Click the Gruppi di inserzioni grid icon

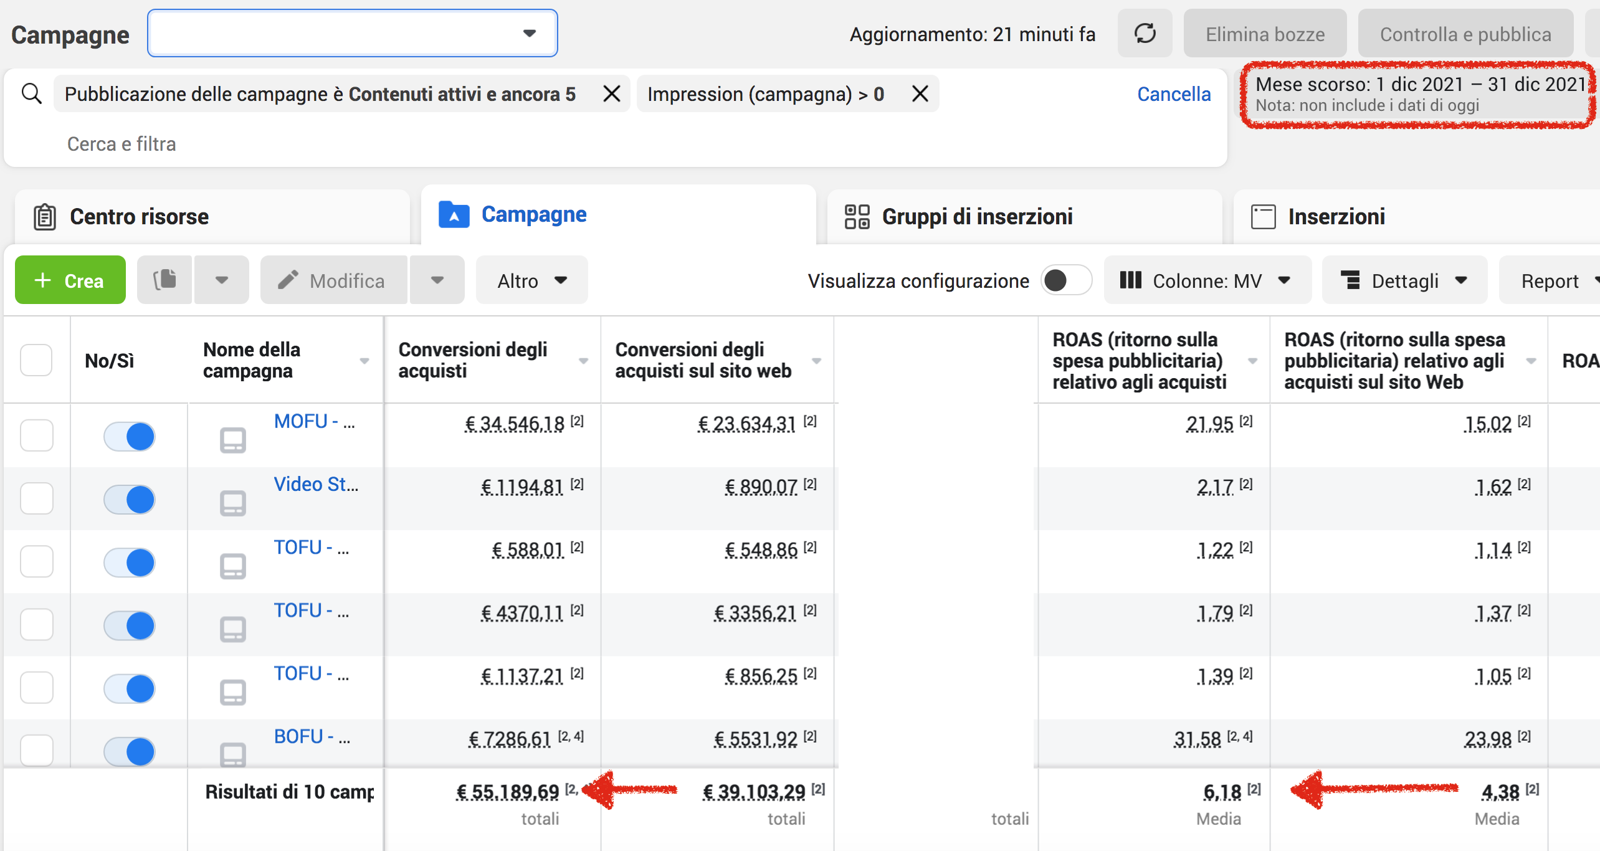click(857, 216)
